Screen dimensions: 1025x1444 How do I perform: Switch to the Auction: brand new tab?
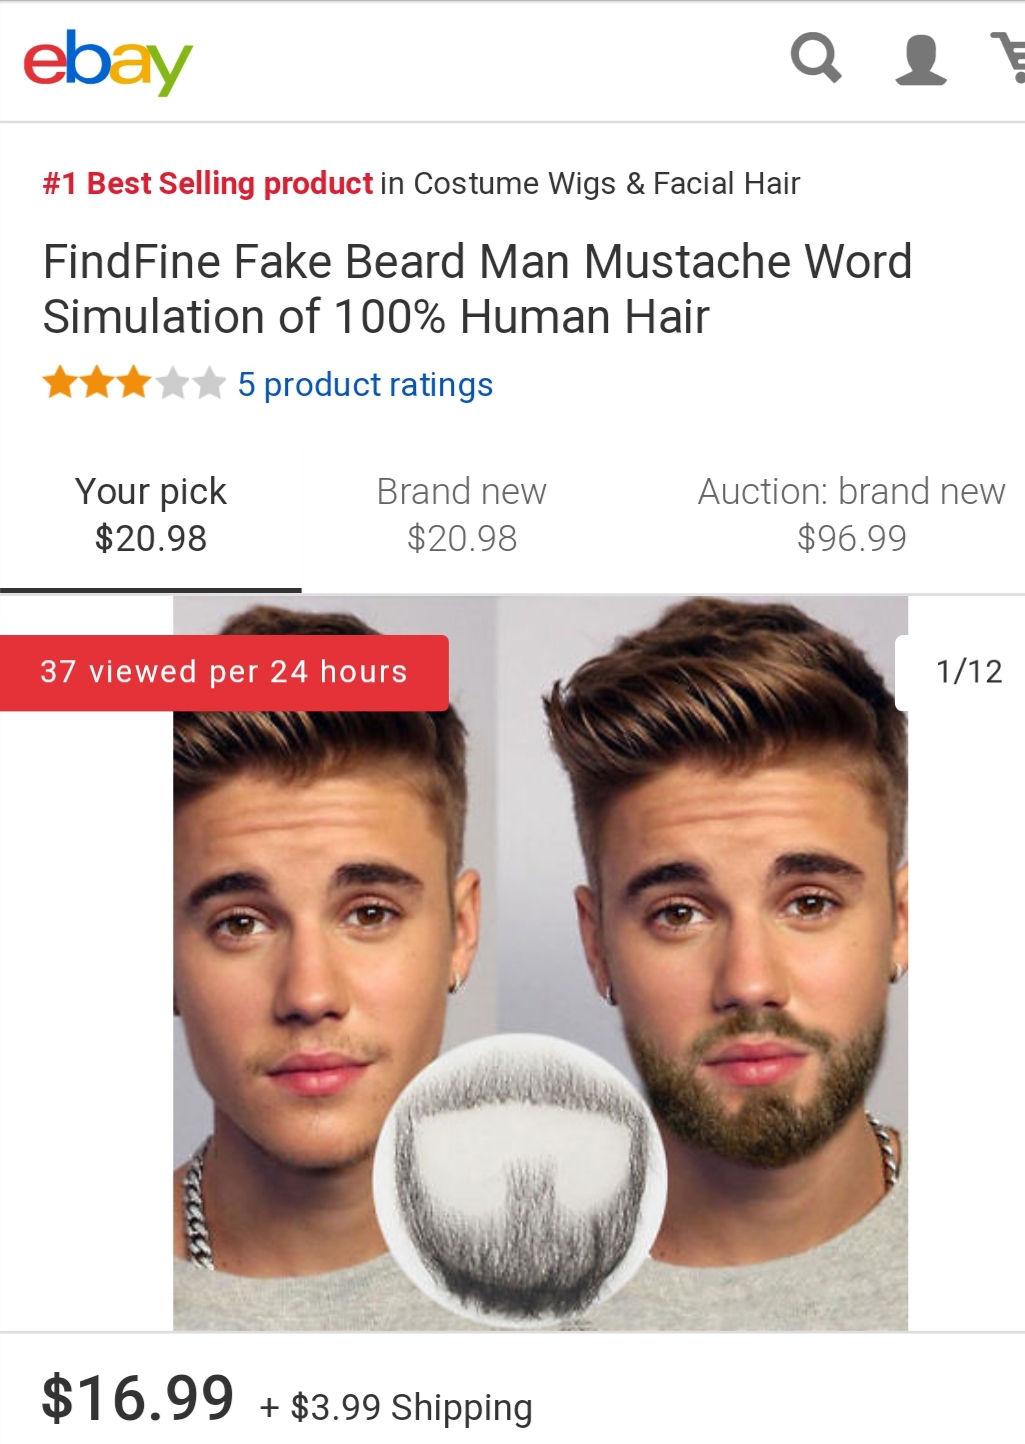point(851,515)
